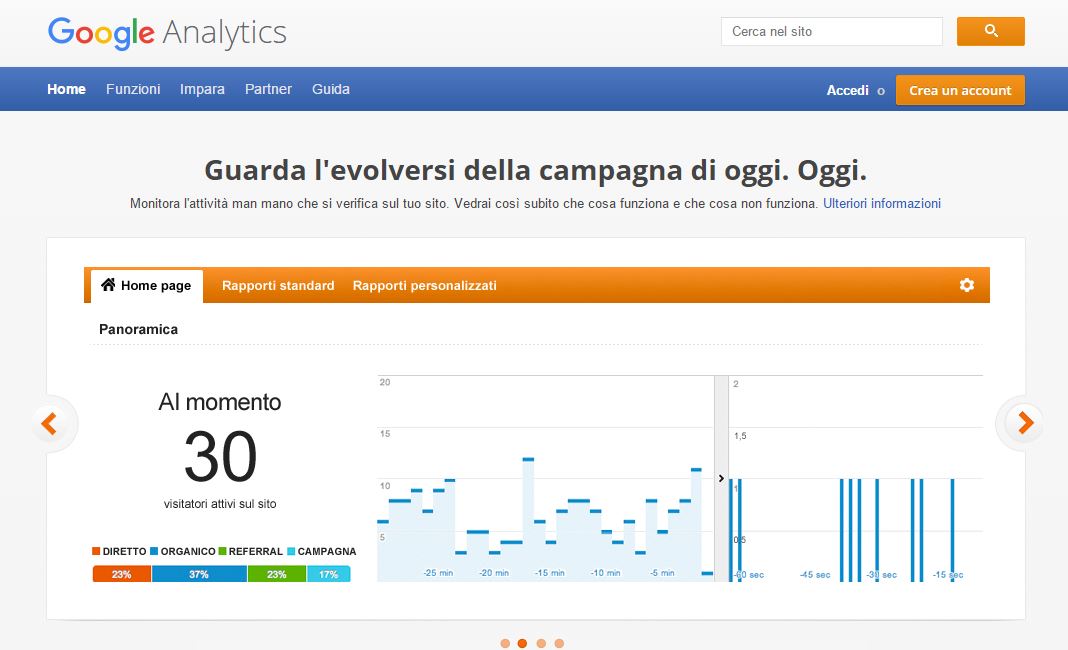Click the -45 sec chart axis label

pyautogui.click(x=815, y=574)
